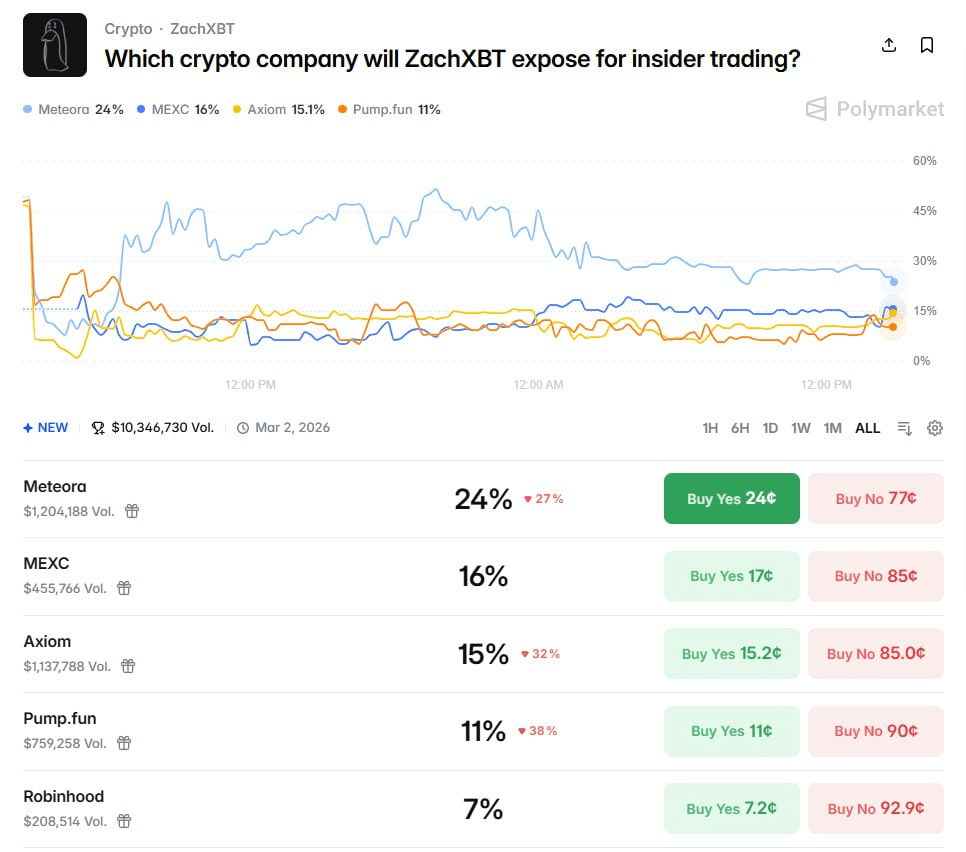The image size is (966, 852).
Task: Click the ZachXBT penguin avatar thumbnail
Action: (55, 45)
